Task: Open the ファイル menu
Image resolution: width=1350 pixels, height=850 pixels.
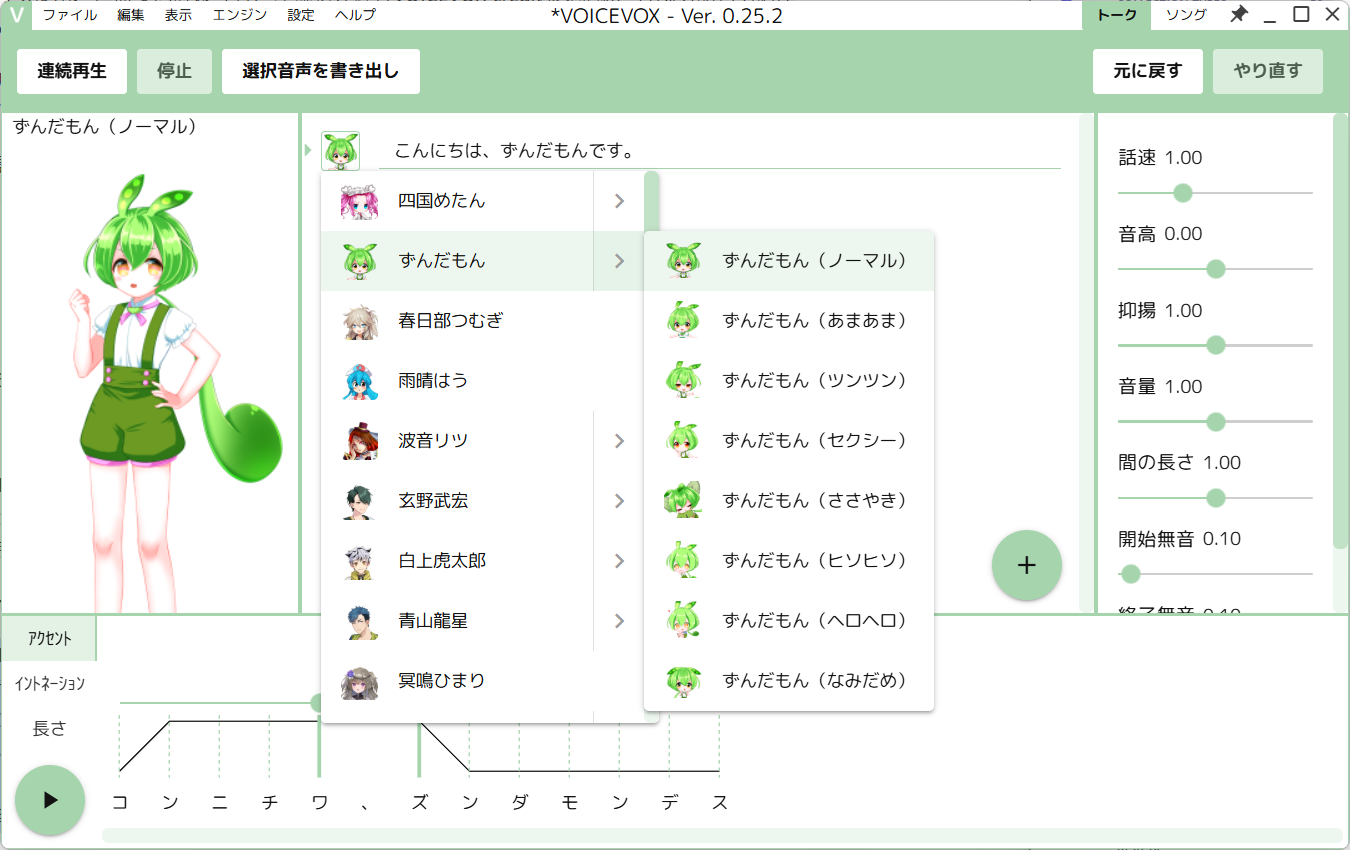Action: (70, 15)
